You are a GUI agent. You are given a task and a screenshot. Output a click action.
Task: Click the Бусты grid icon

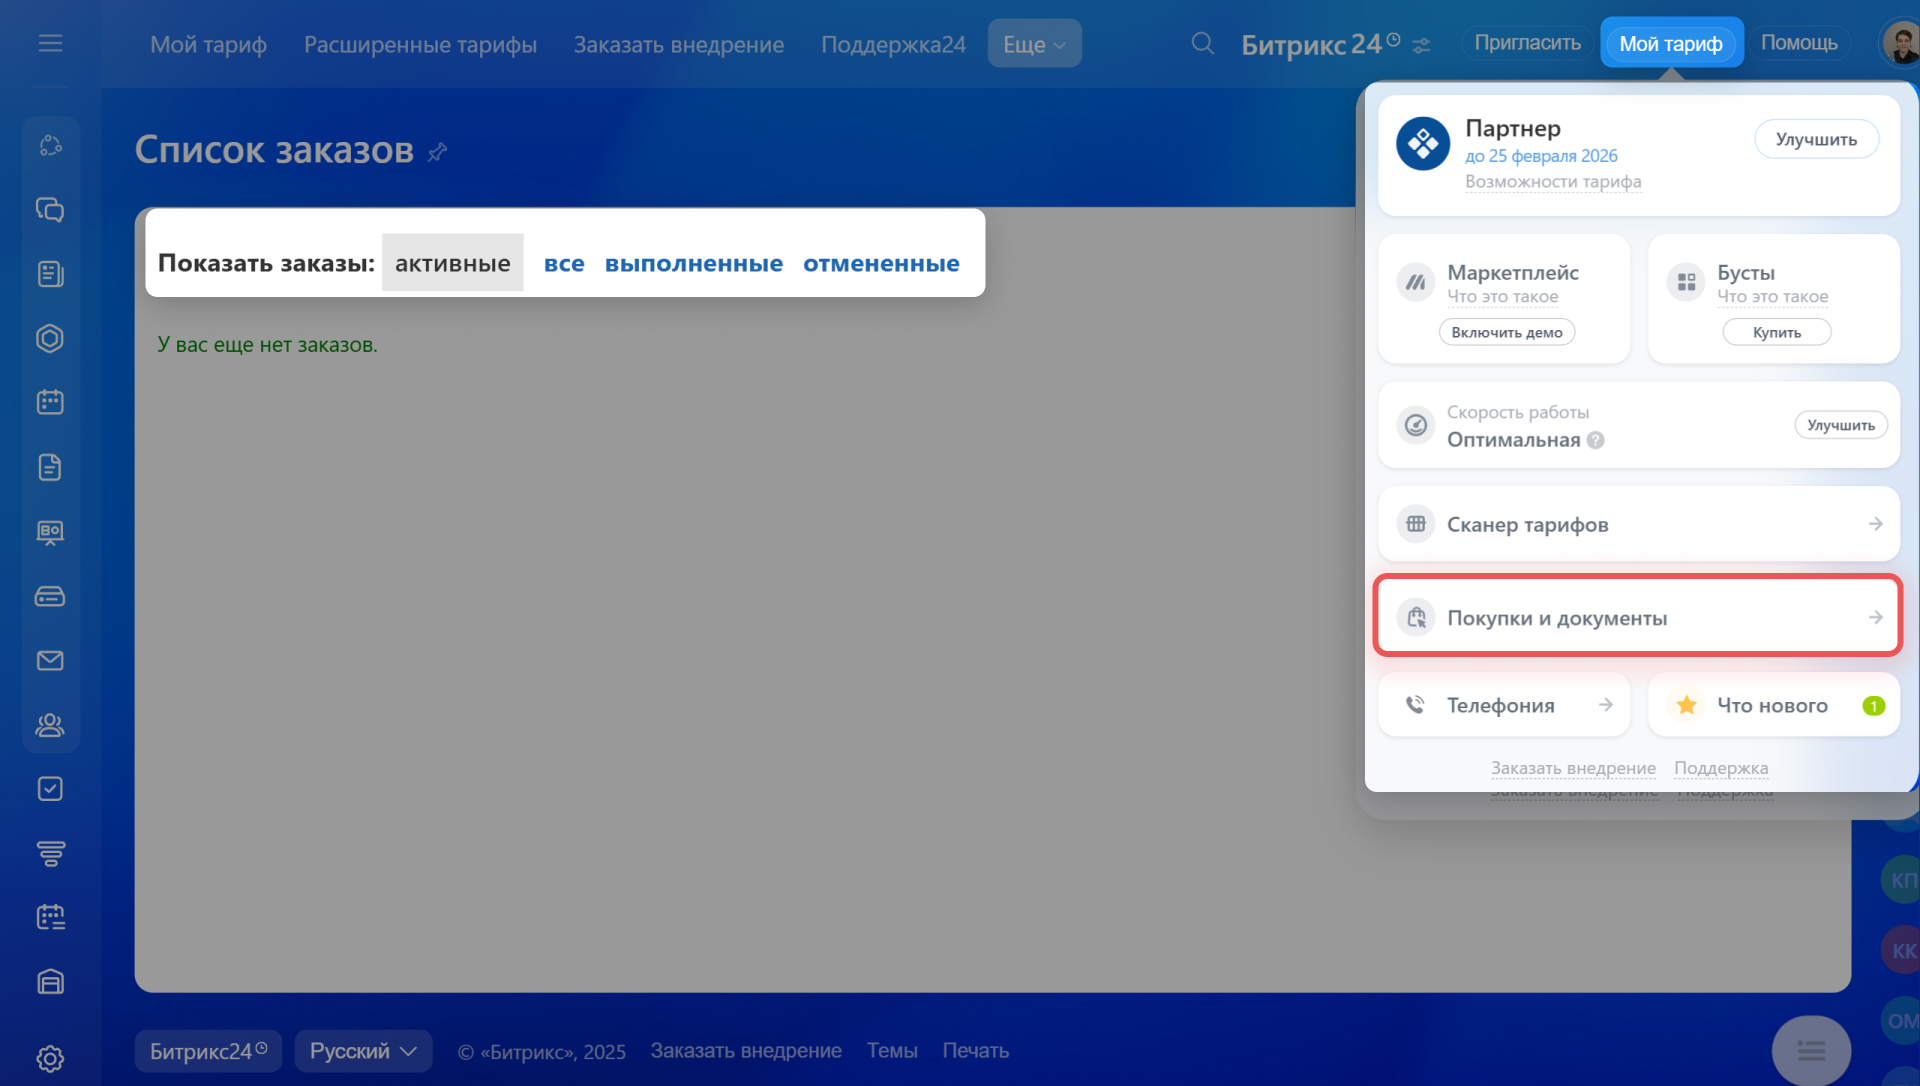pos(1686,283)
